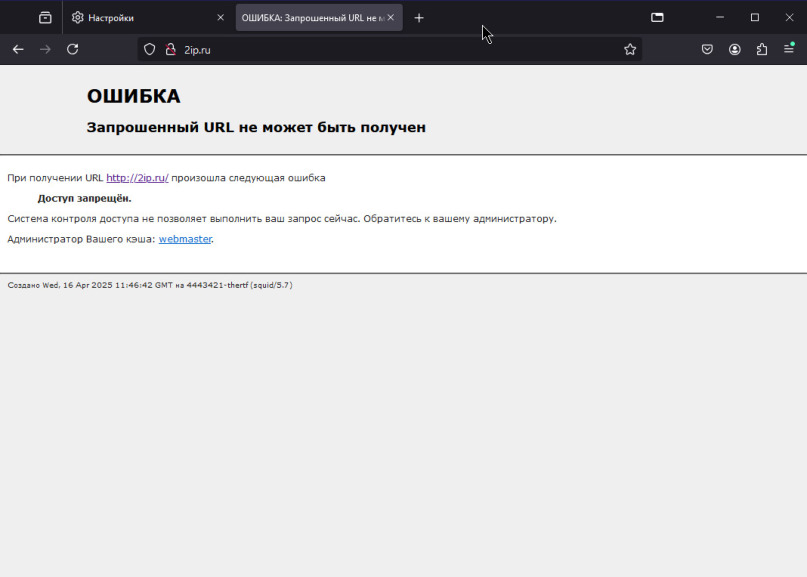807x577 pixels.
Task: Open the hamburger application menu
Action: click(x=789, y=49)
